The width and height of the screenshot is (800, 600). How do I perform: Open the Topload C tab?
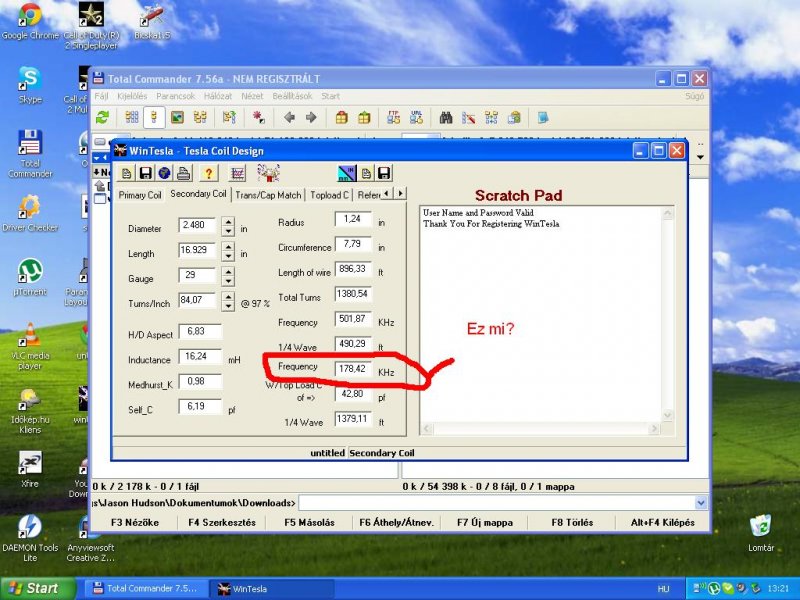tap(330, 195)
